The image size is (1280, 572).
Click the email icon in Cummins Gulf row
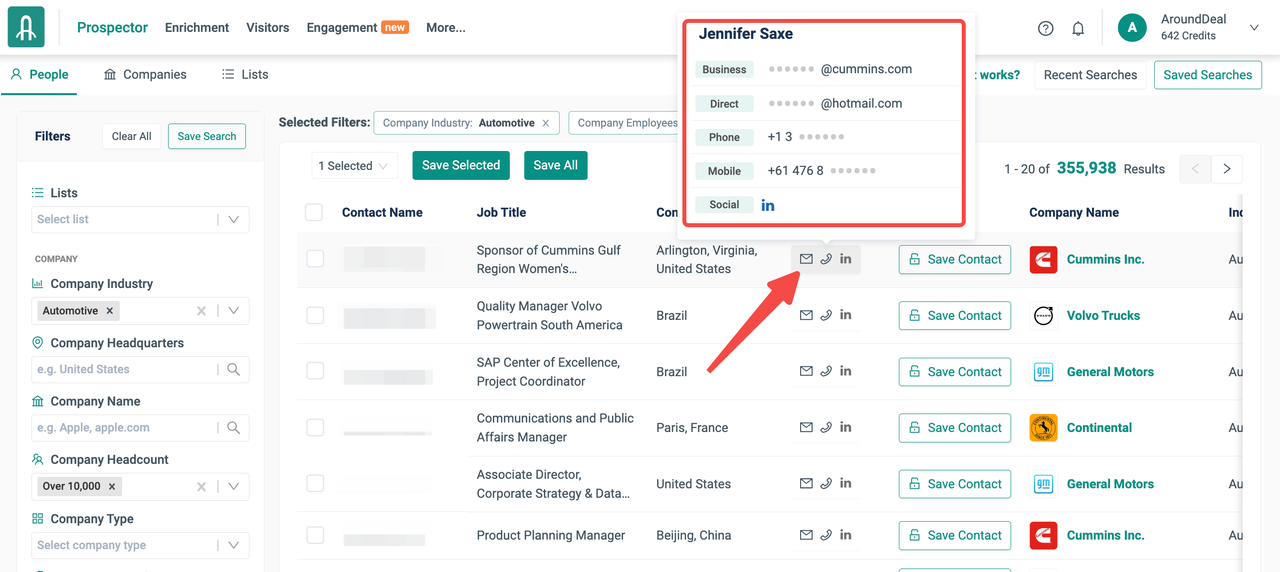coord(806,259)
